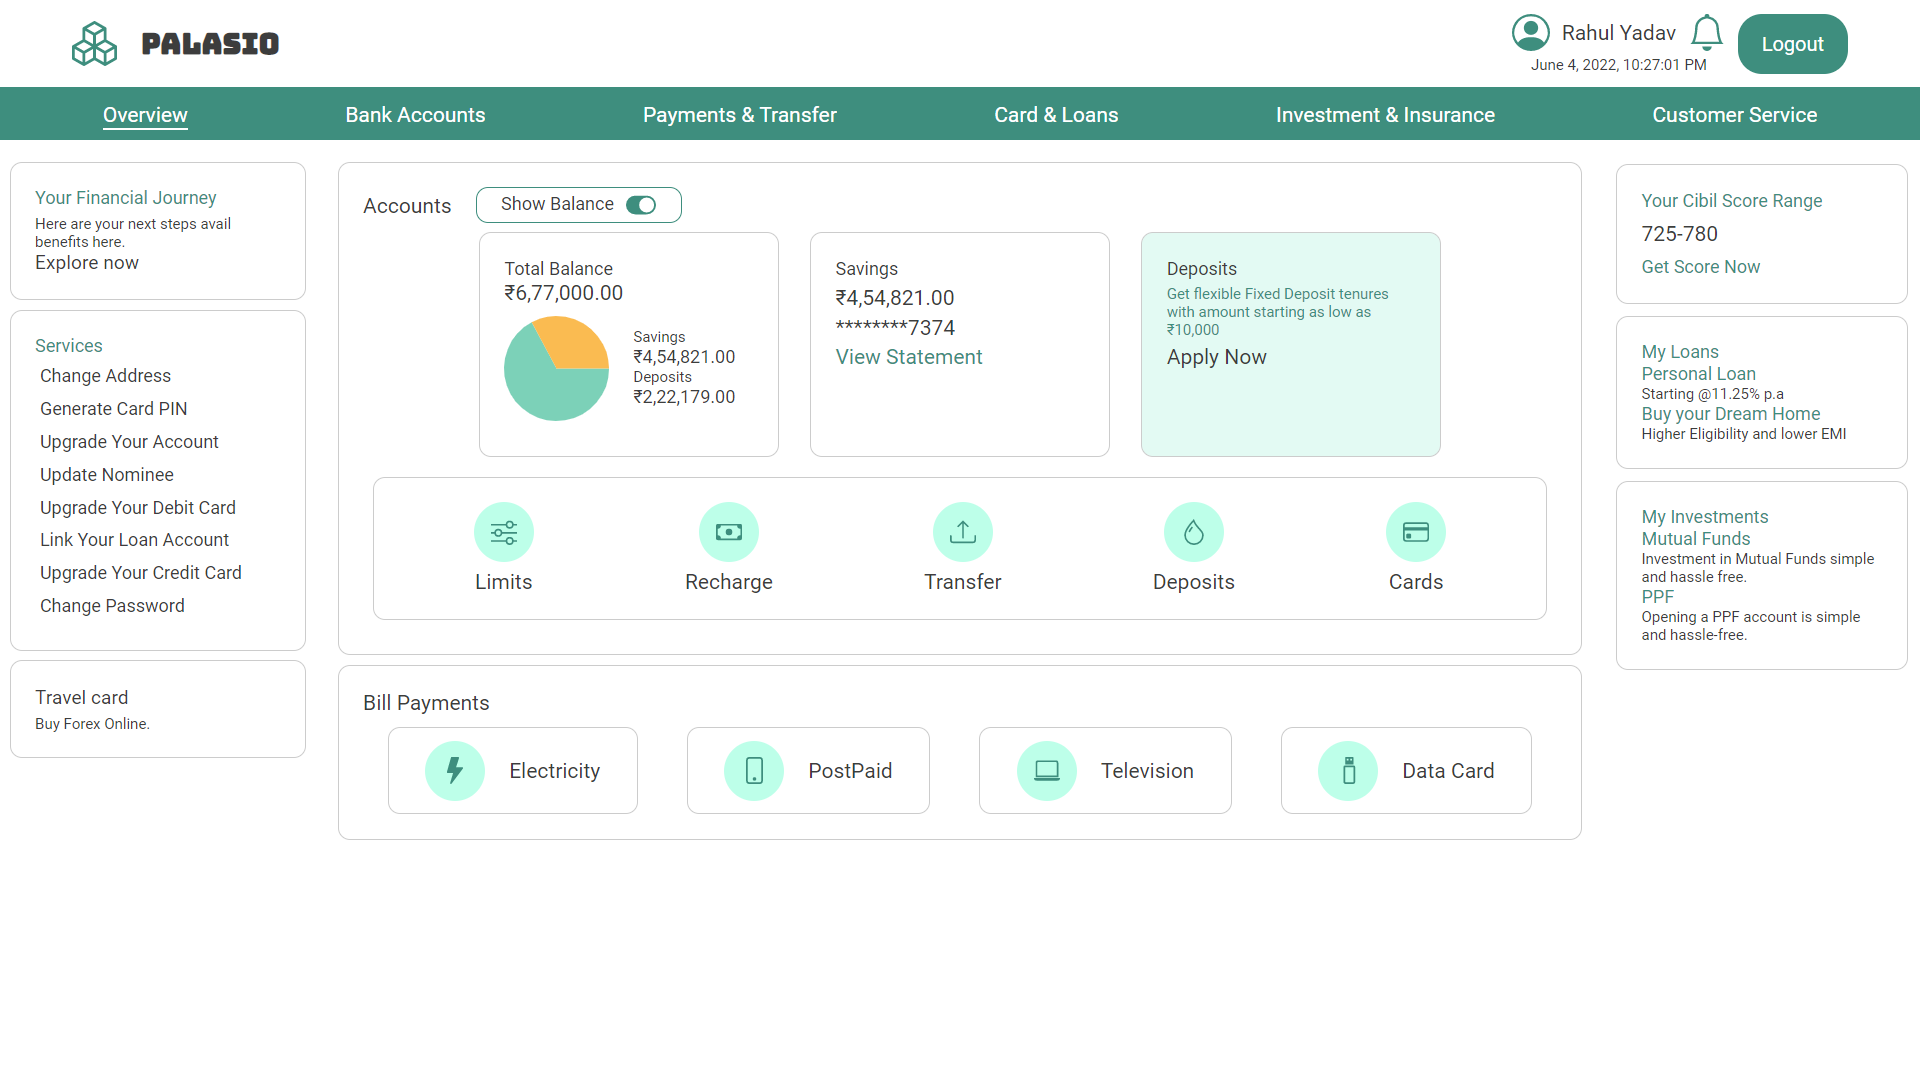The height and width of the screenshot is (1080, 1920).
Task: Open the View Statement link
Action: [908, 357]
